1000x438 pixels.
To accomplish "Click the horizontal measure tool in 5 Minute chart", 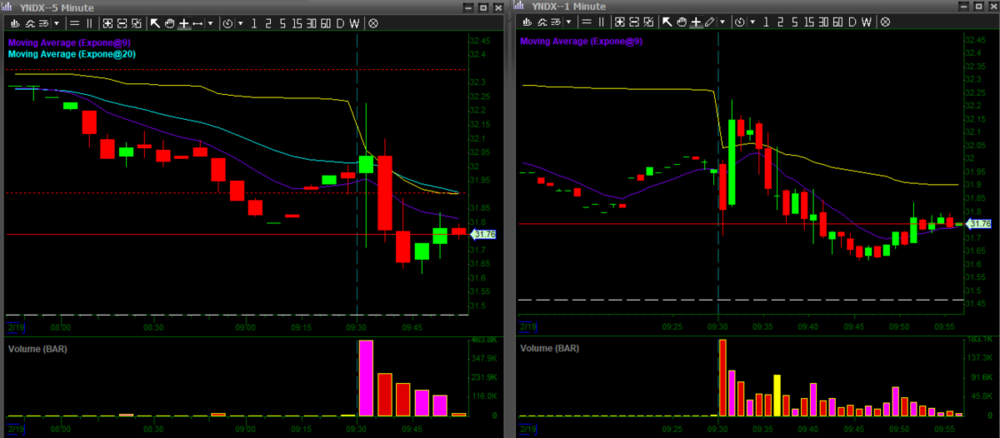I will [198, 22].
